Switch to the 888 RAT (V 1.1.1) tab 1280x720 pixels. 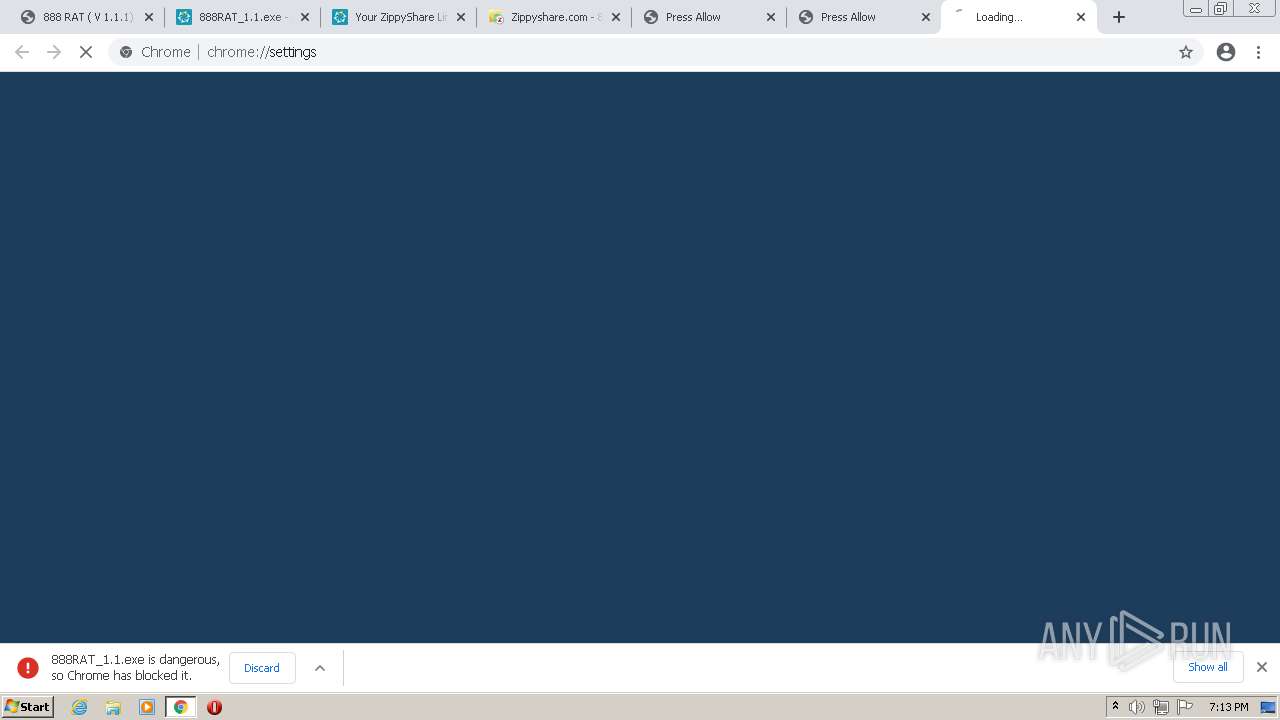point(77,17)
